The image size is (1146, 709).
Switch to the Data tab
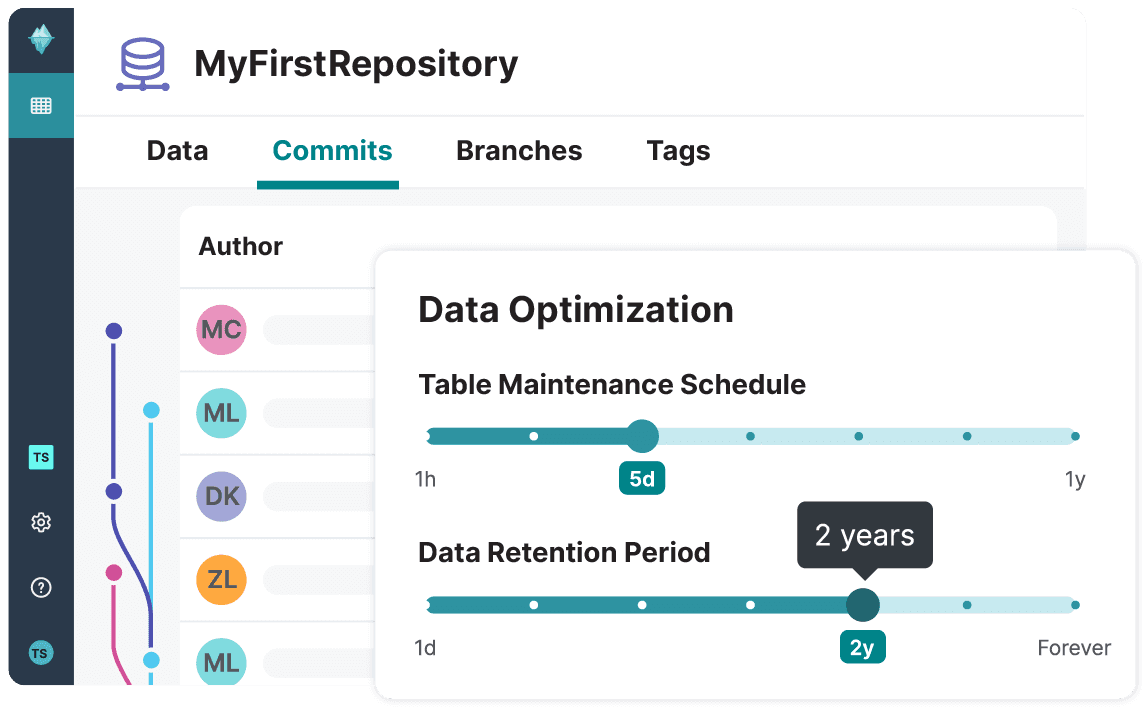tap(177, 151)
